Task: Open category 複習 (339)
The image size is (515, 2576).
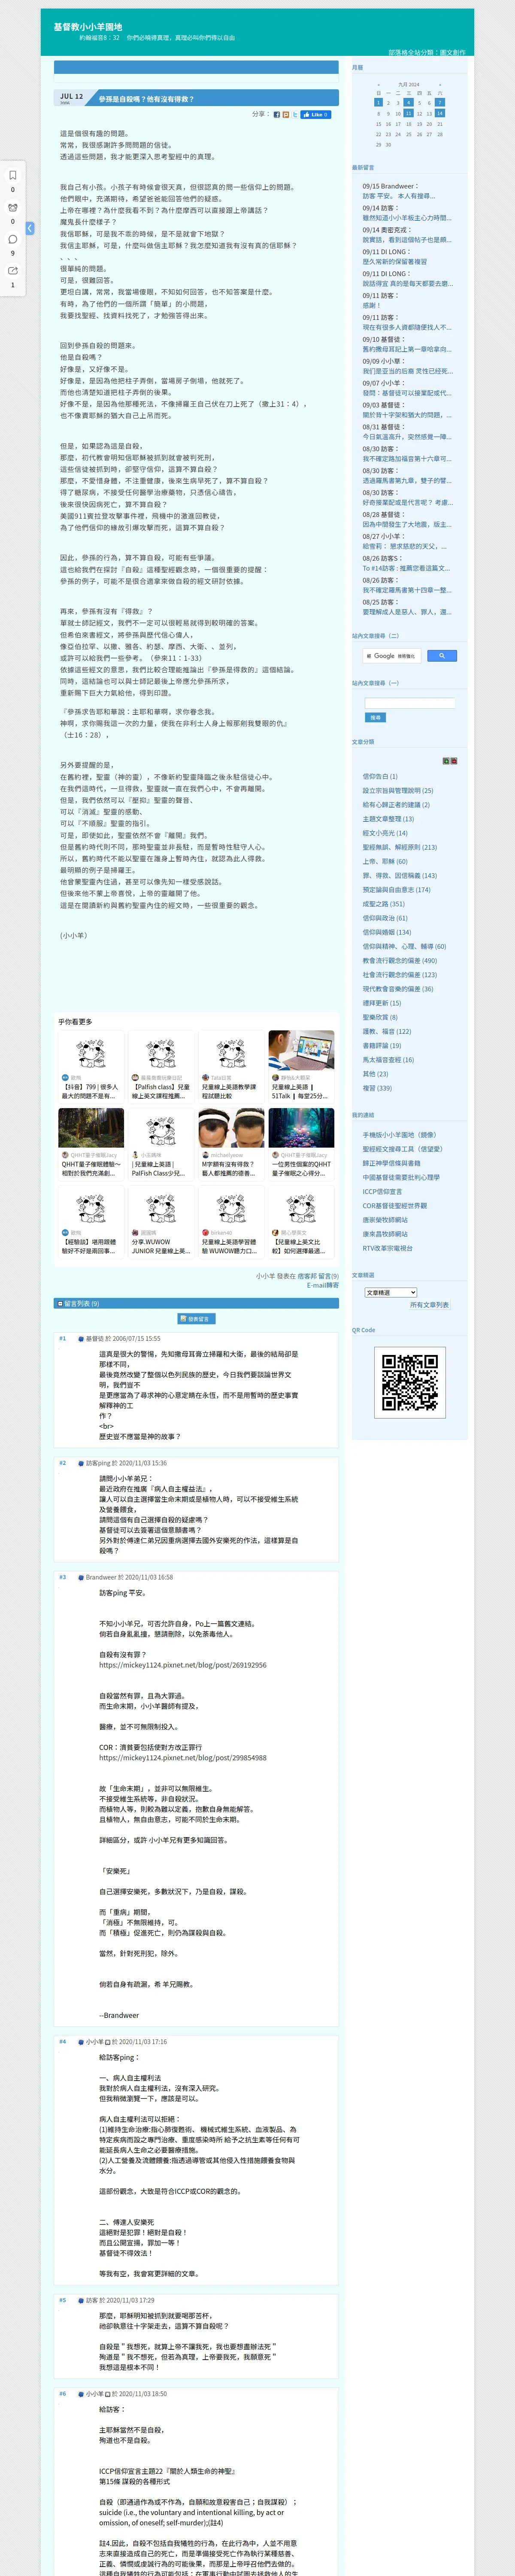Action: (377, 1088)
